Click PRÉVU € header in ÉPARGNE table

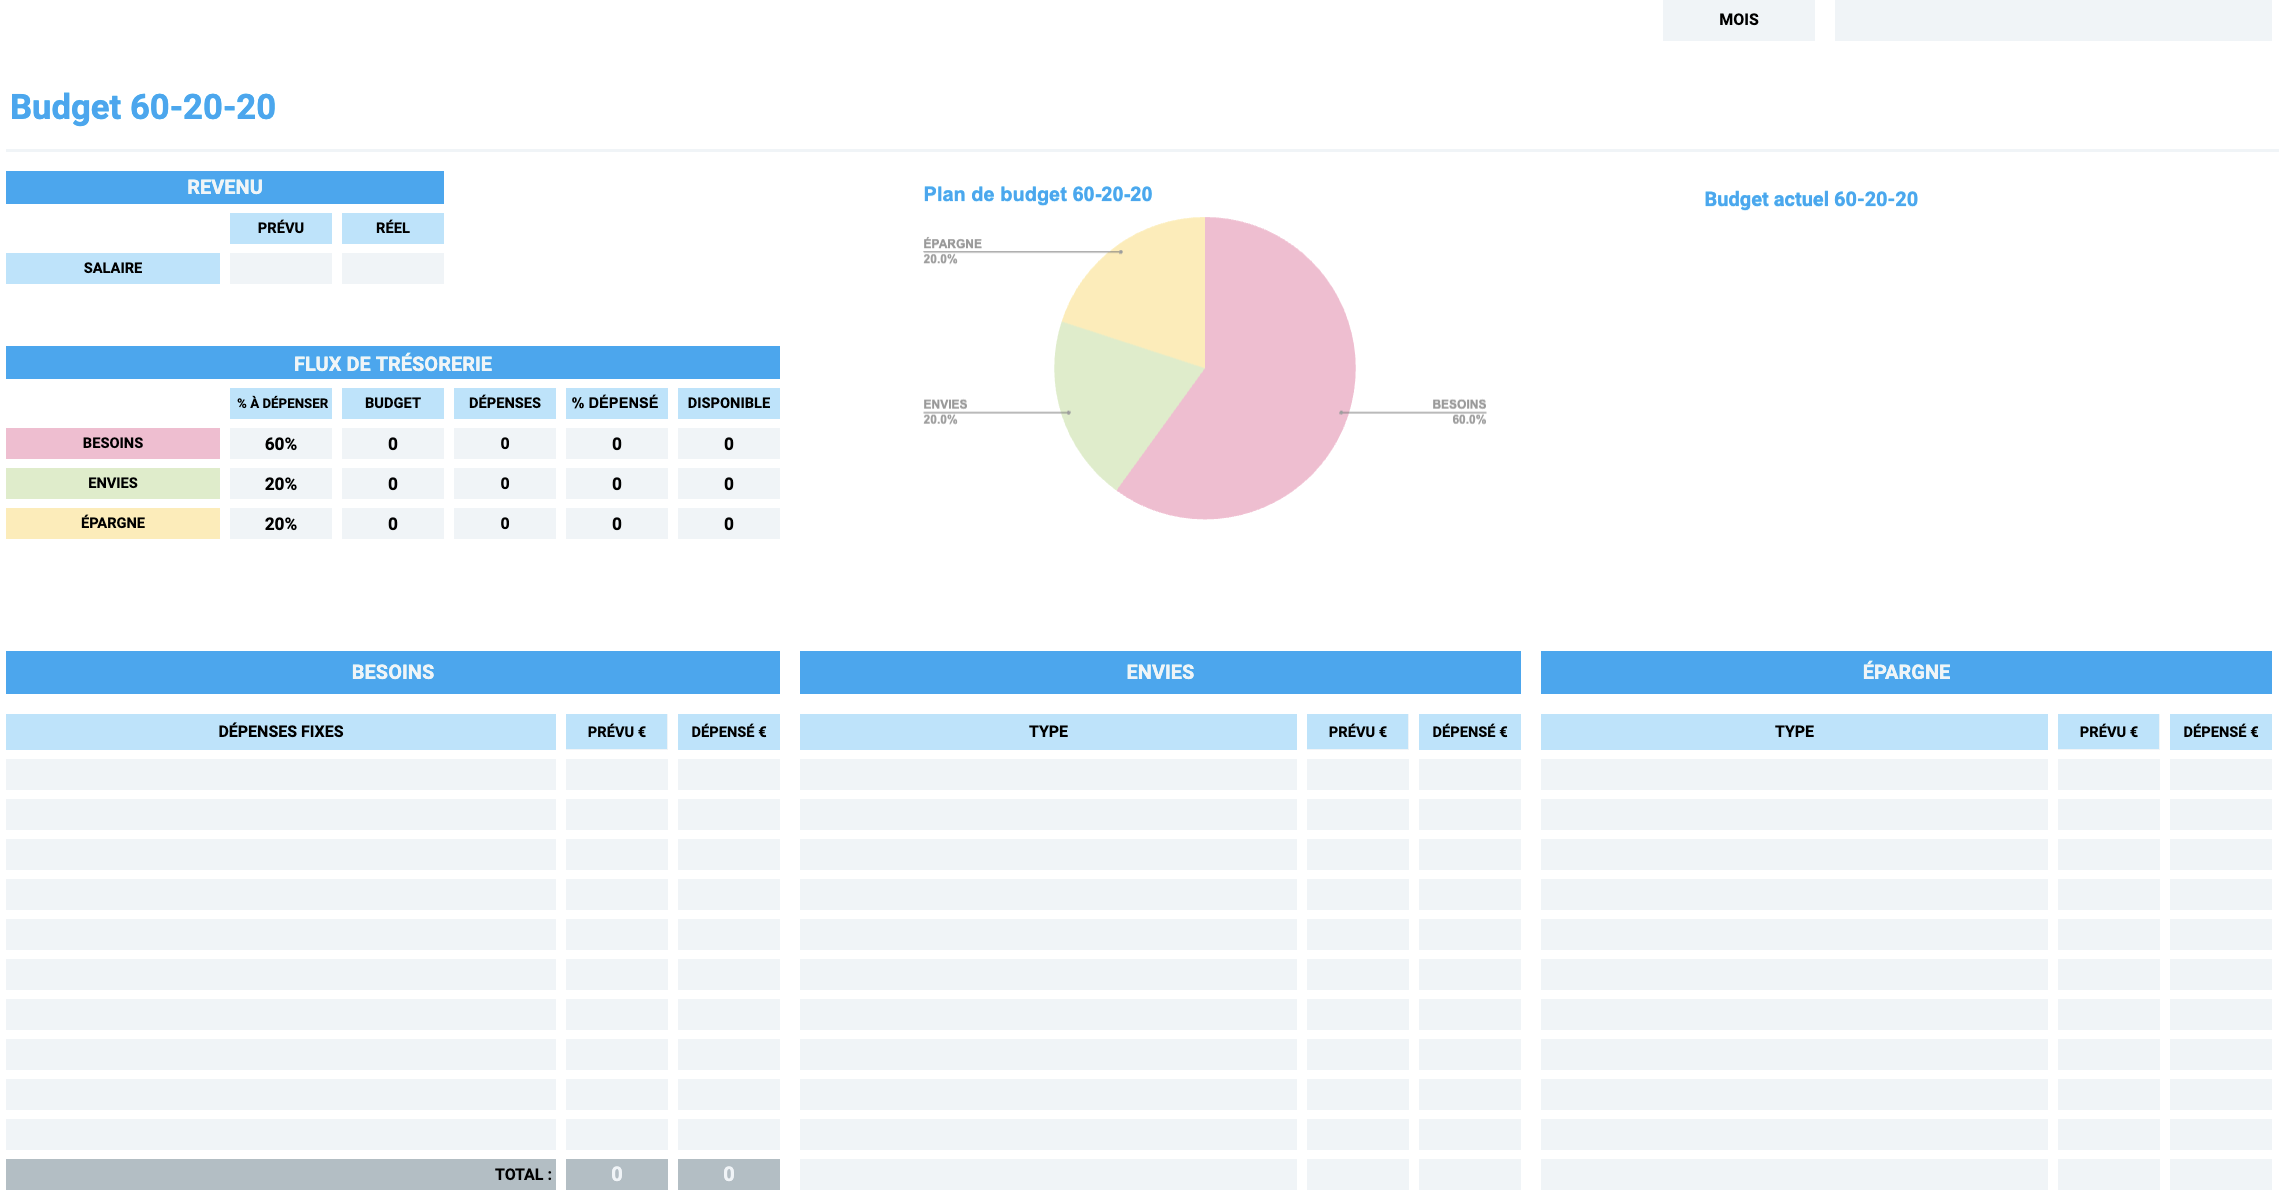pyautogui.click(x=2109, y=732)
